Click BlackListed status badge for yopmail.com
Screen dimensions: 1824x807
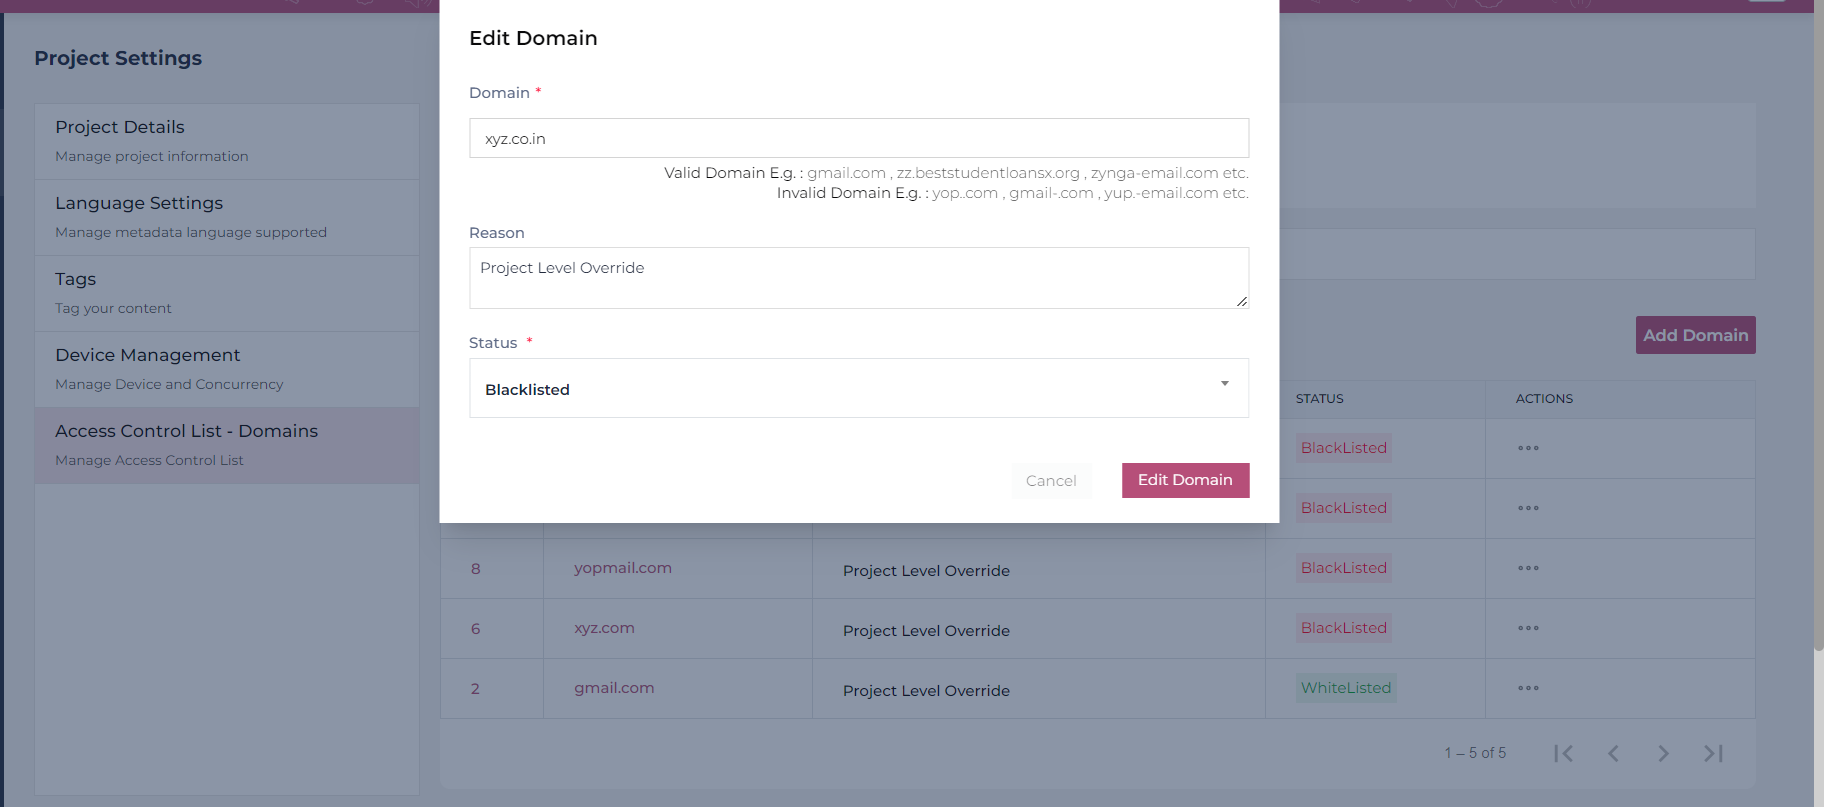pos(1343,568)
